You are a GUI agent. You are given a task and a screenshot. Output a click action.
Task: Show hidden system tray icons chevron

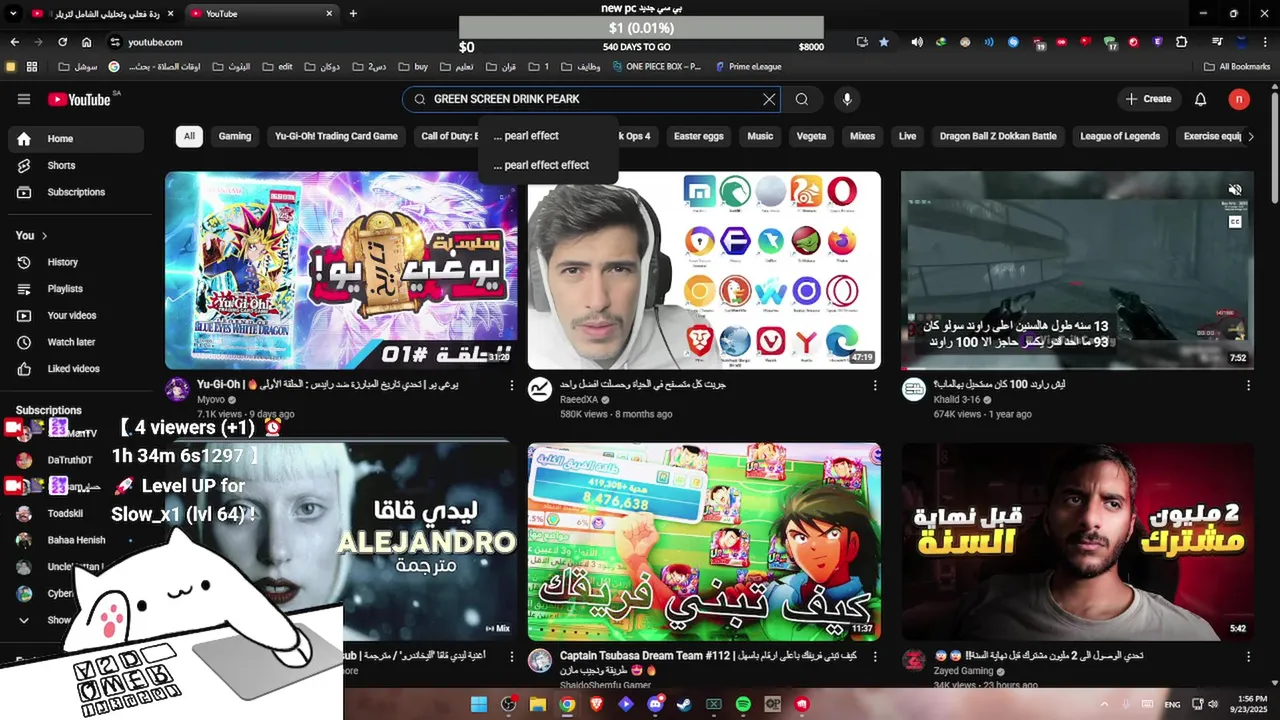[1104, 704]
